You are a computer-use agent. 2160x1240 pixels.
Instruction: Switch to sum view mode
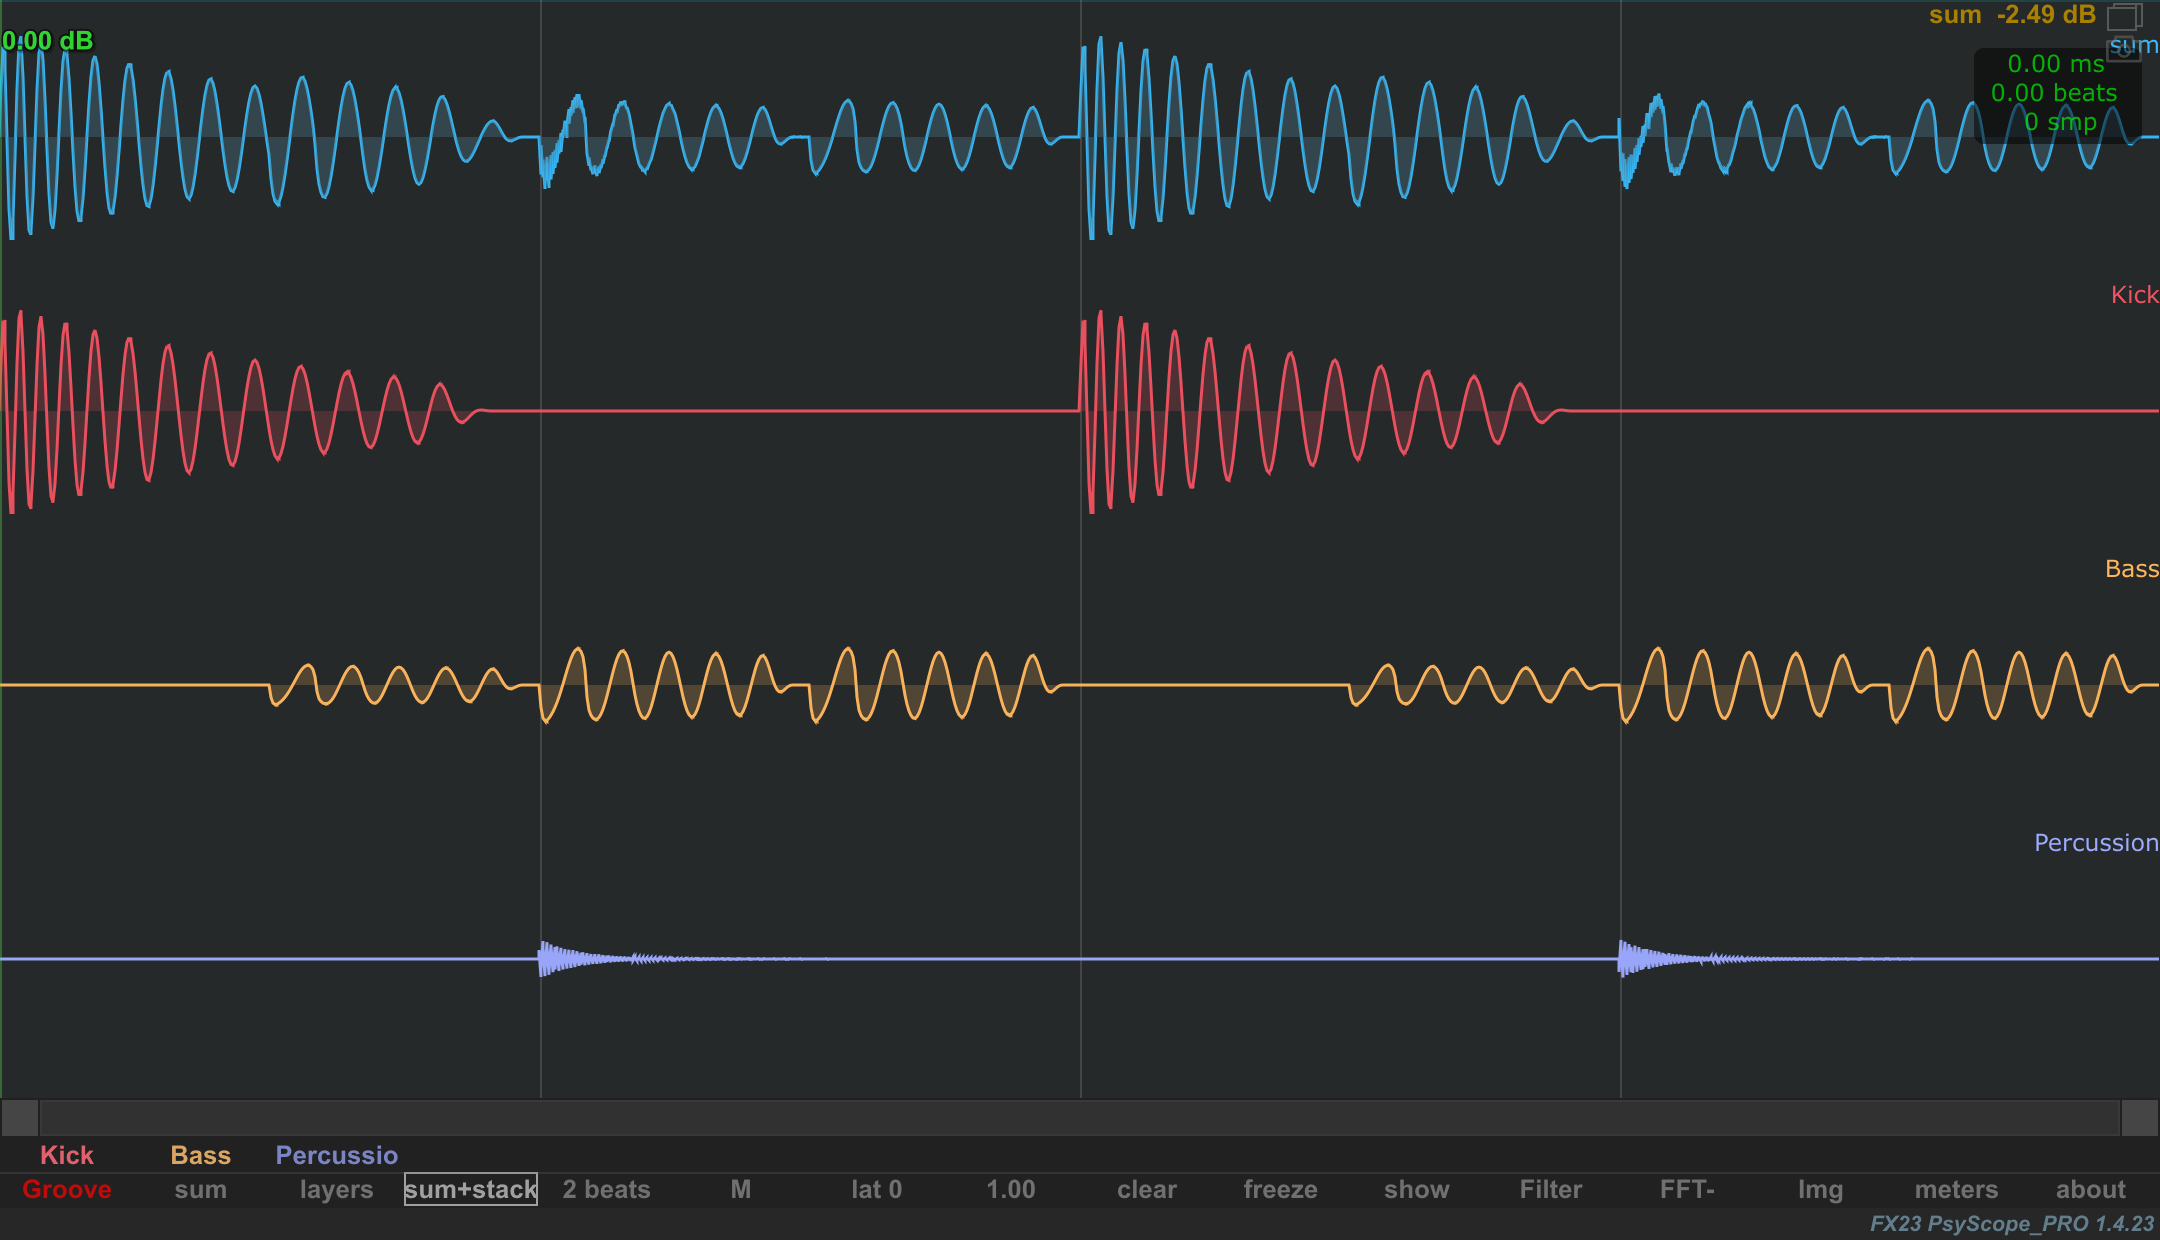click(x=201, y=1189)
